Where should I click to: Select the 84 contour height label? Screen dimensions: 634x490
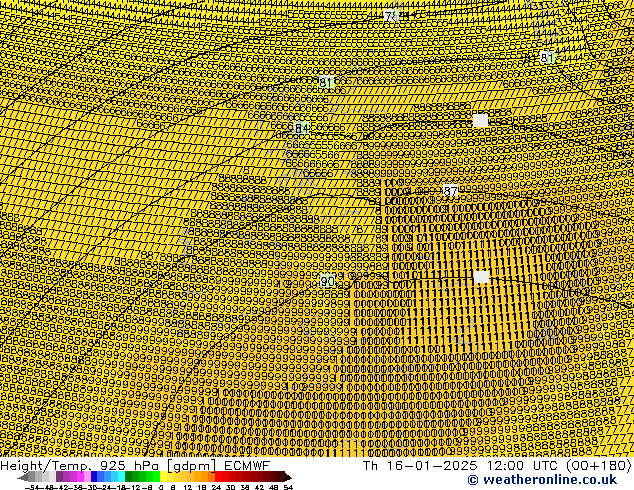[302, 129]
